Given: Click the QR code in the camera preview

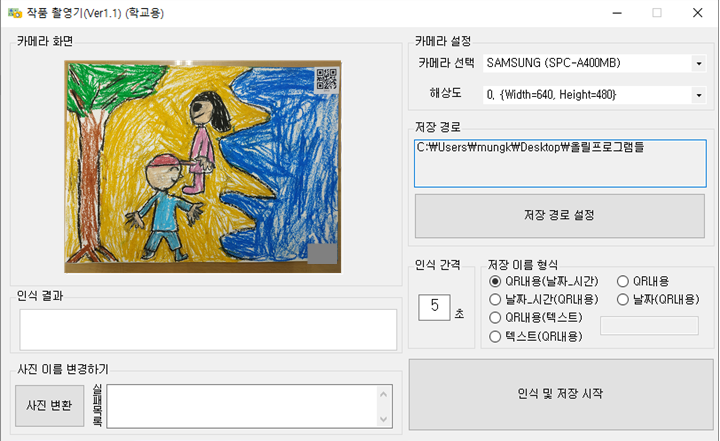Looking at the screenshot, I should click(326, 78).
